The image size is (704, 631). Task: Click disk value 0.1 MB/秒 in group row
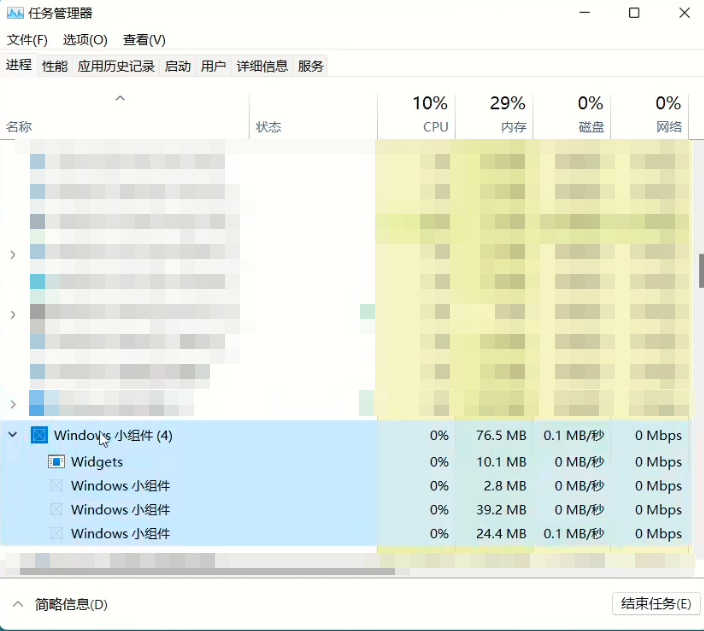click(x=574, y=435)
